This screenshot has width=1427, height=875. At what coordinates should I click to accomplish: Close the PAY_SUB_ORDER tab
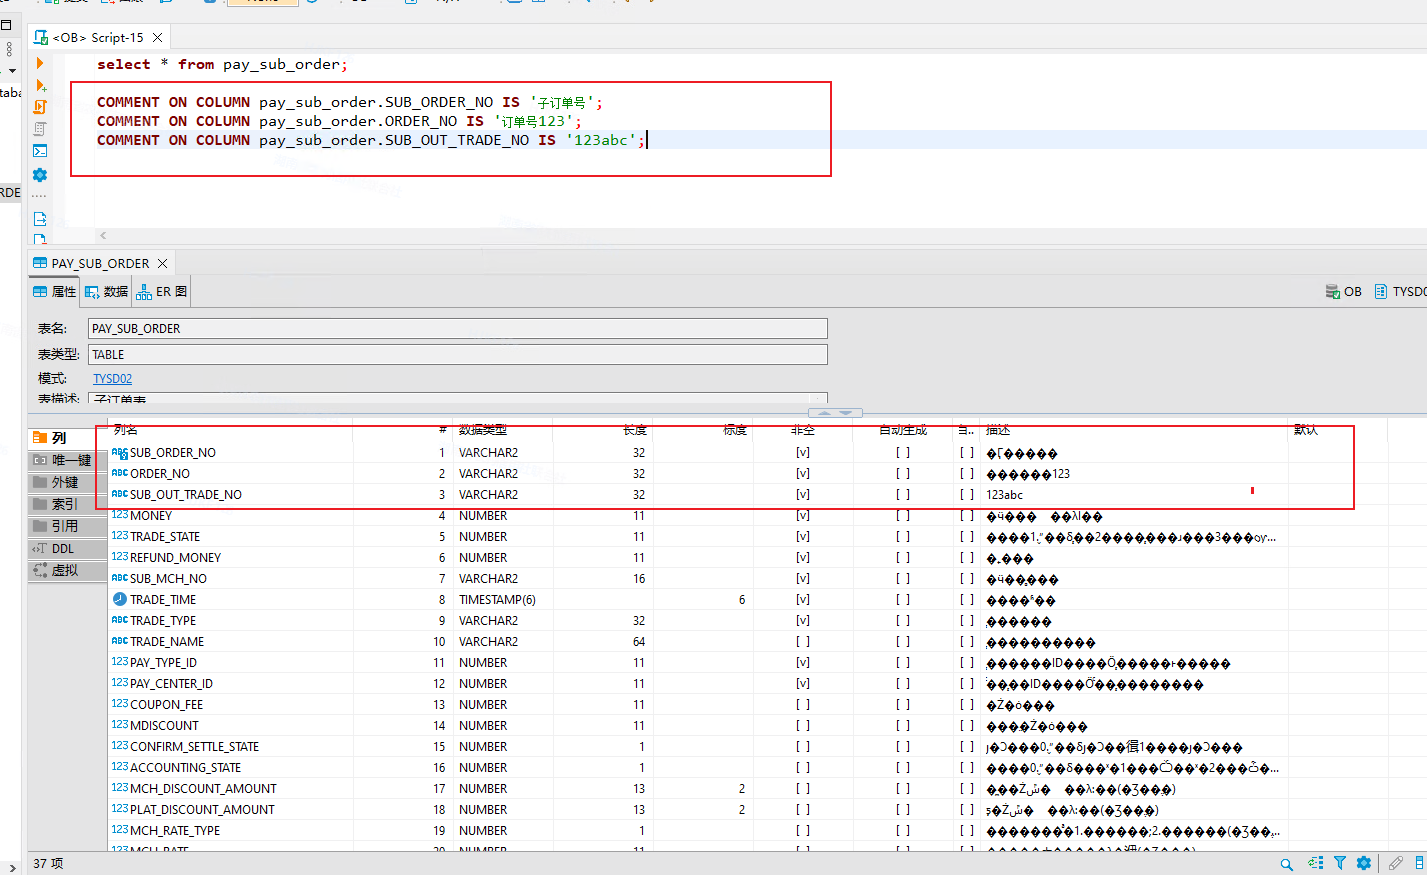[162, 263]
